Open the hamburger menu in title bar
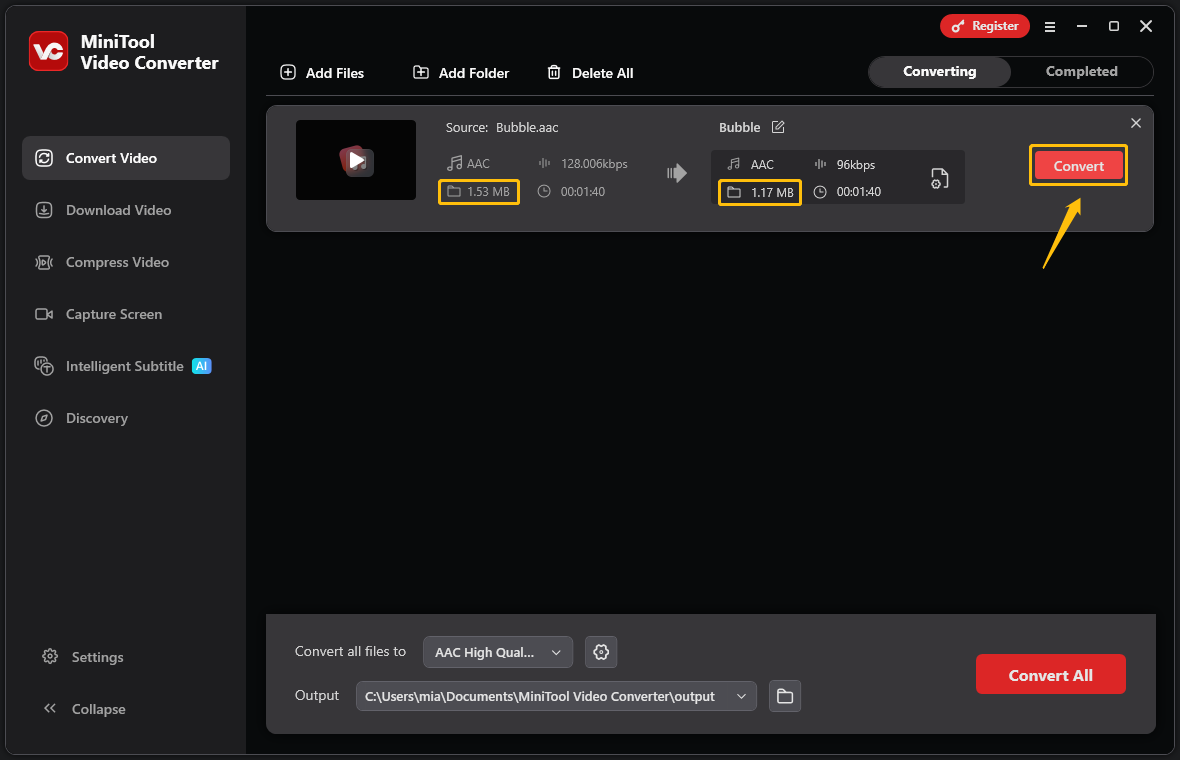The width and height of the screenshot is (1180, 760). 1050,26
